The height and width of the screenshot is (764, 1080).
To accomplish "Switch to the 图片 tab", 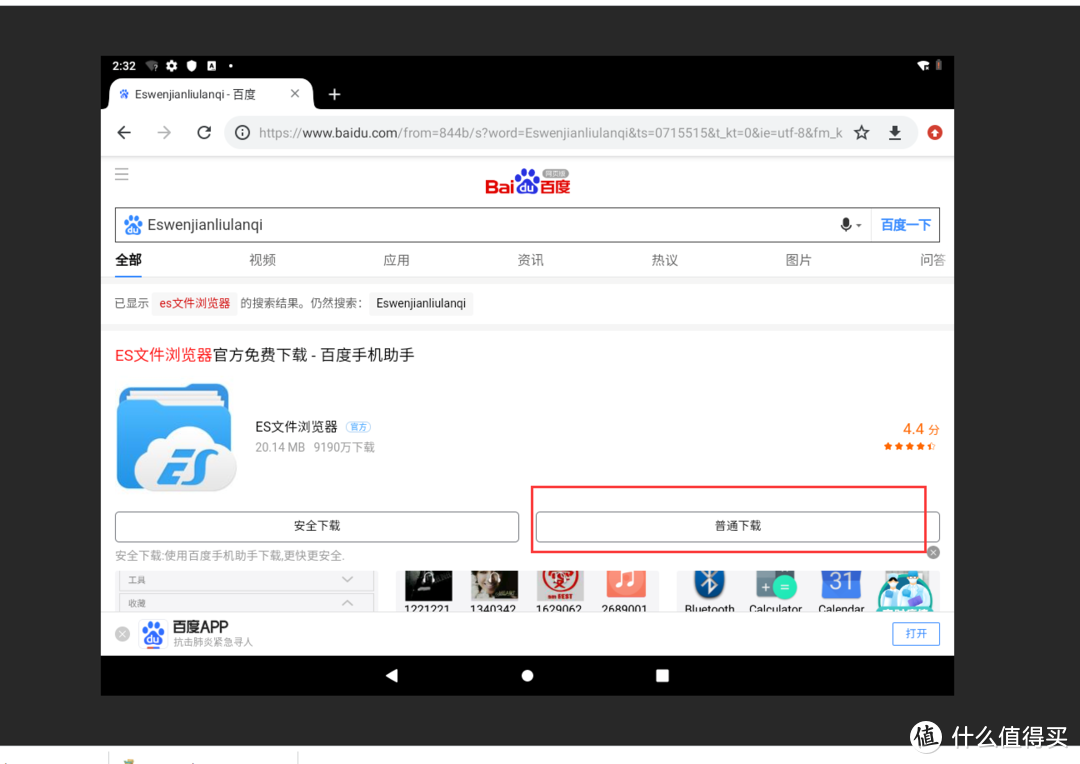I will click(798, 260).
